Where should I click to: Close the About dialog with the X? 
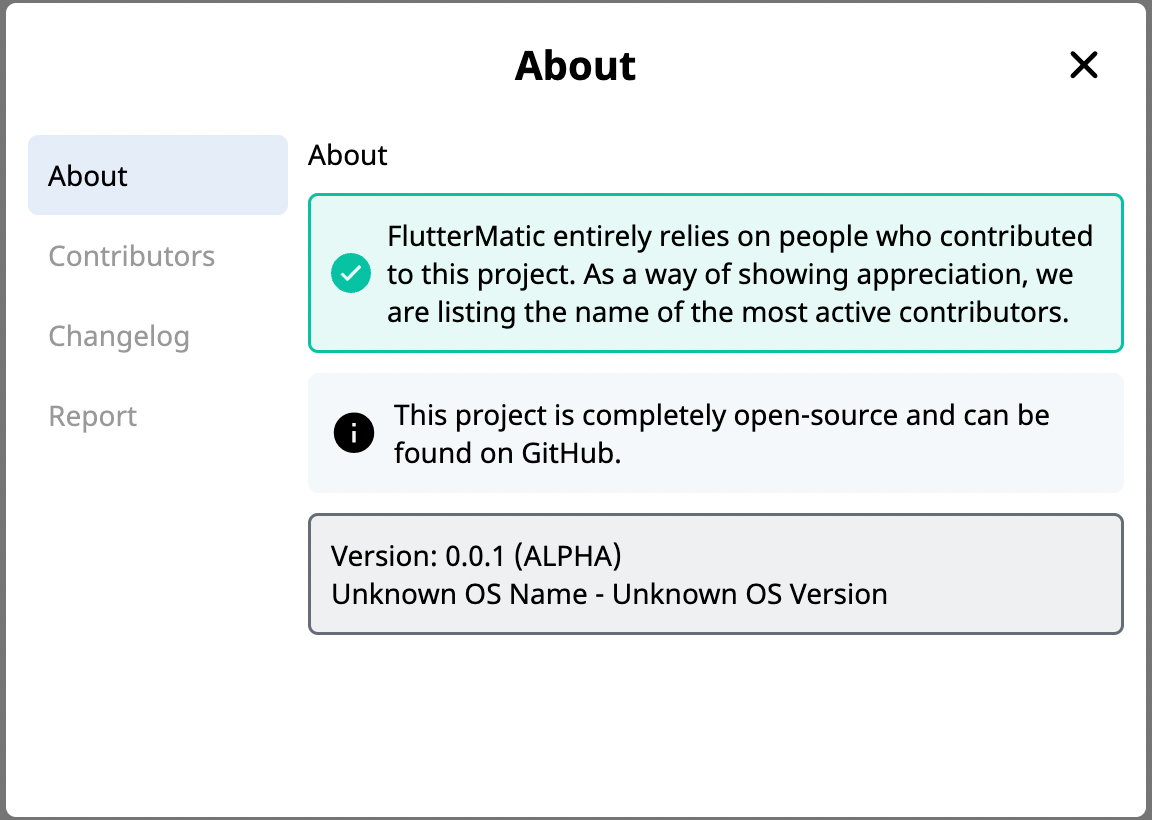1084,65
